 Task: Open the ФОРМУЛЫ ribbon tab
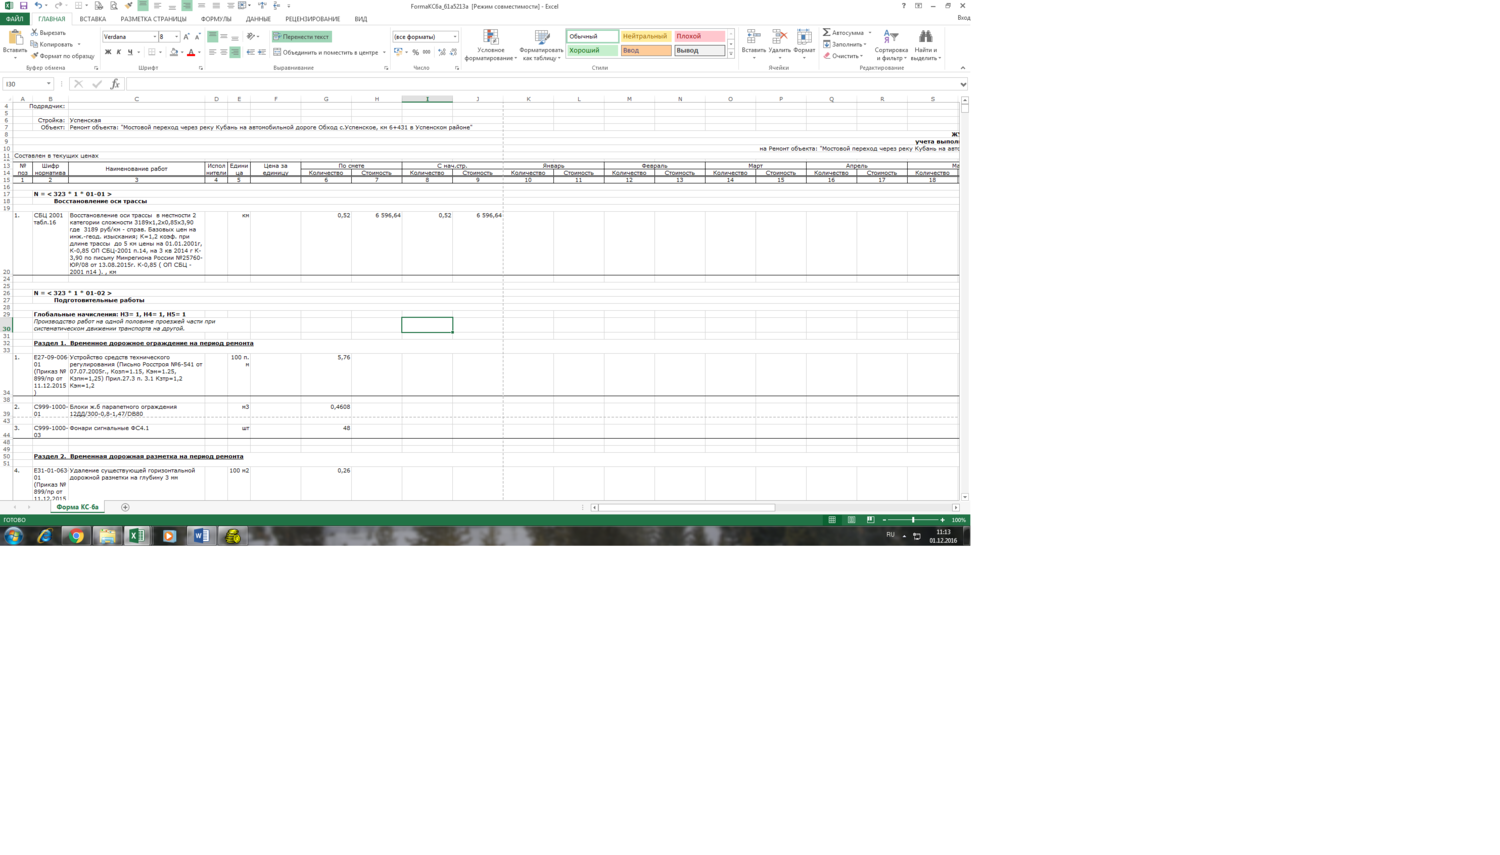tap(216, 19)
